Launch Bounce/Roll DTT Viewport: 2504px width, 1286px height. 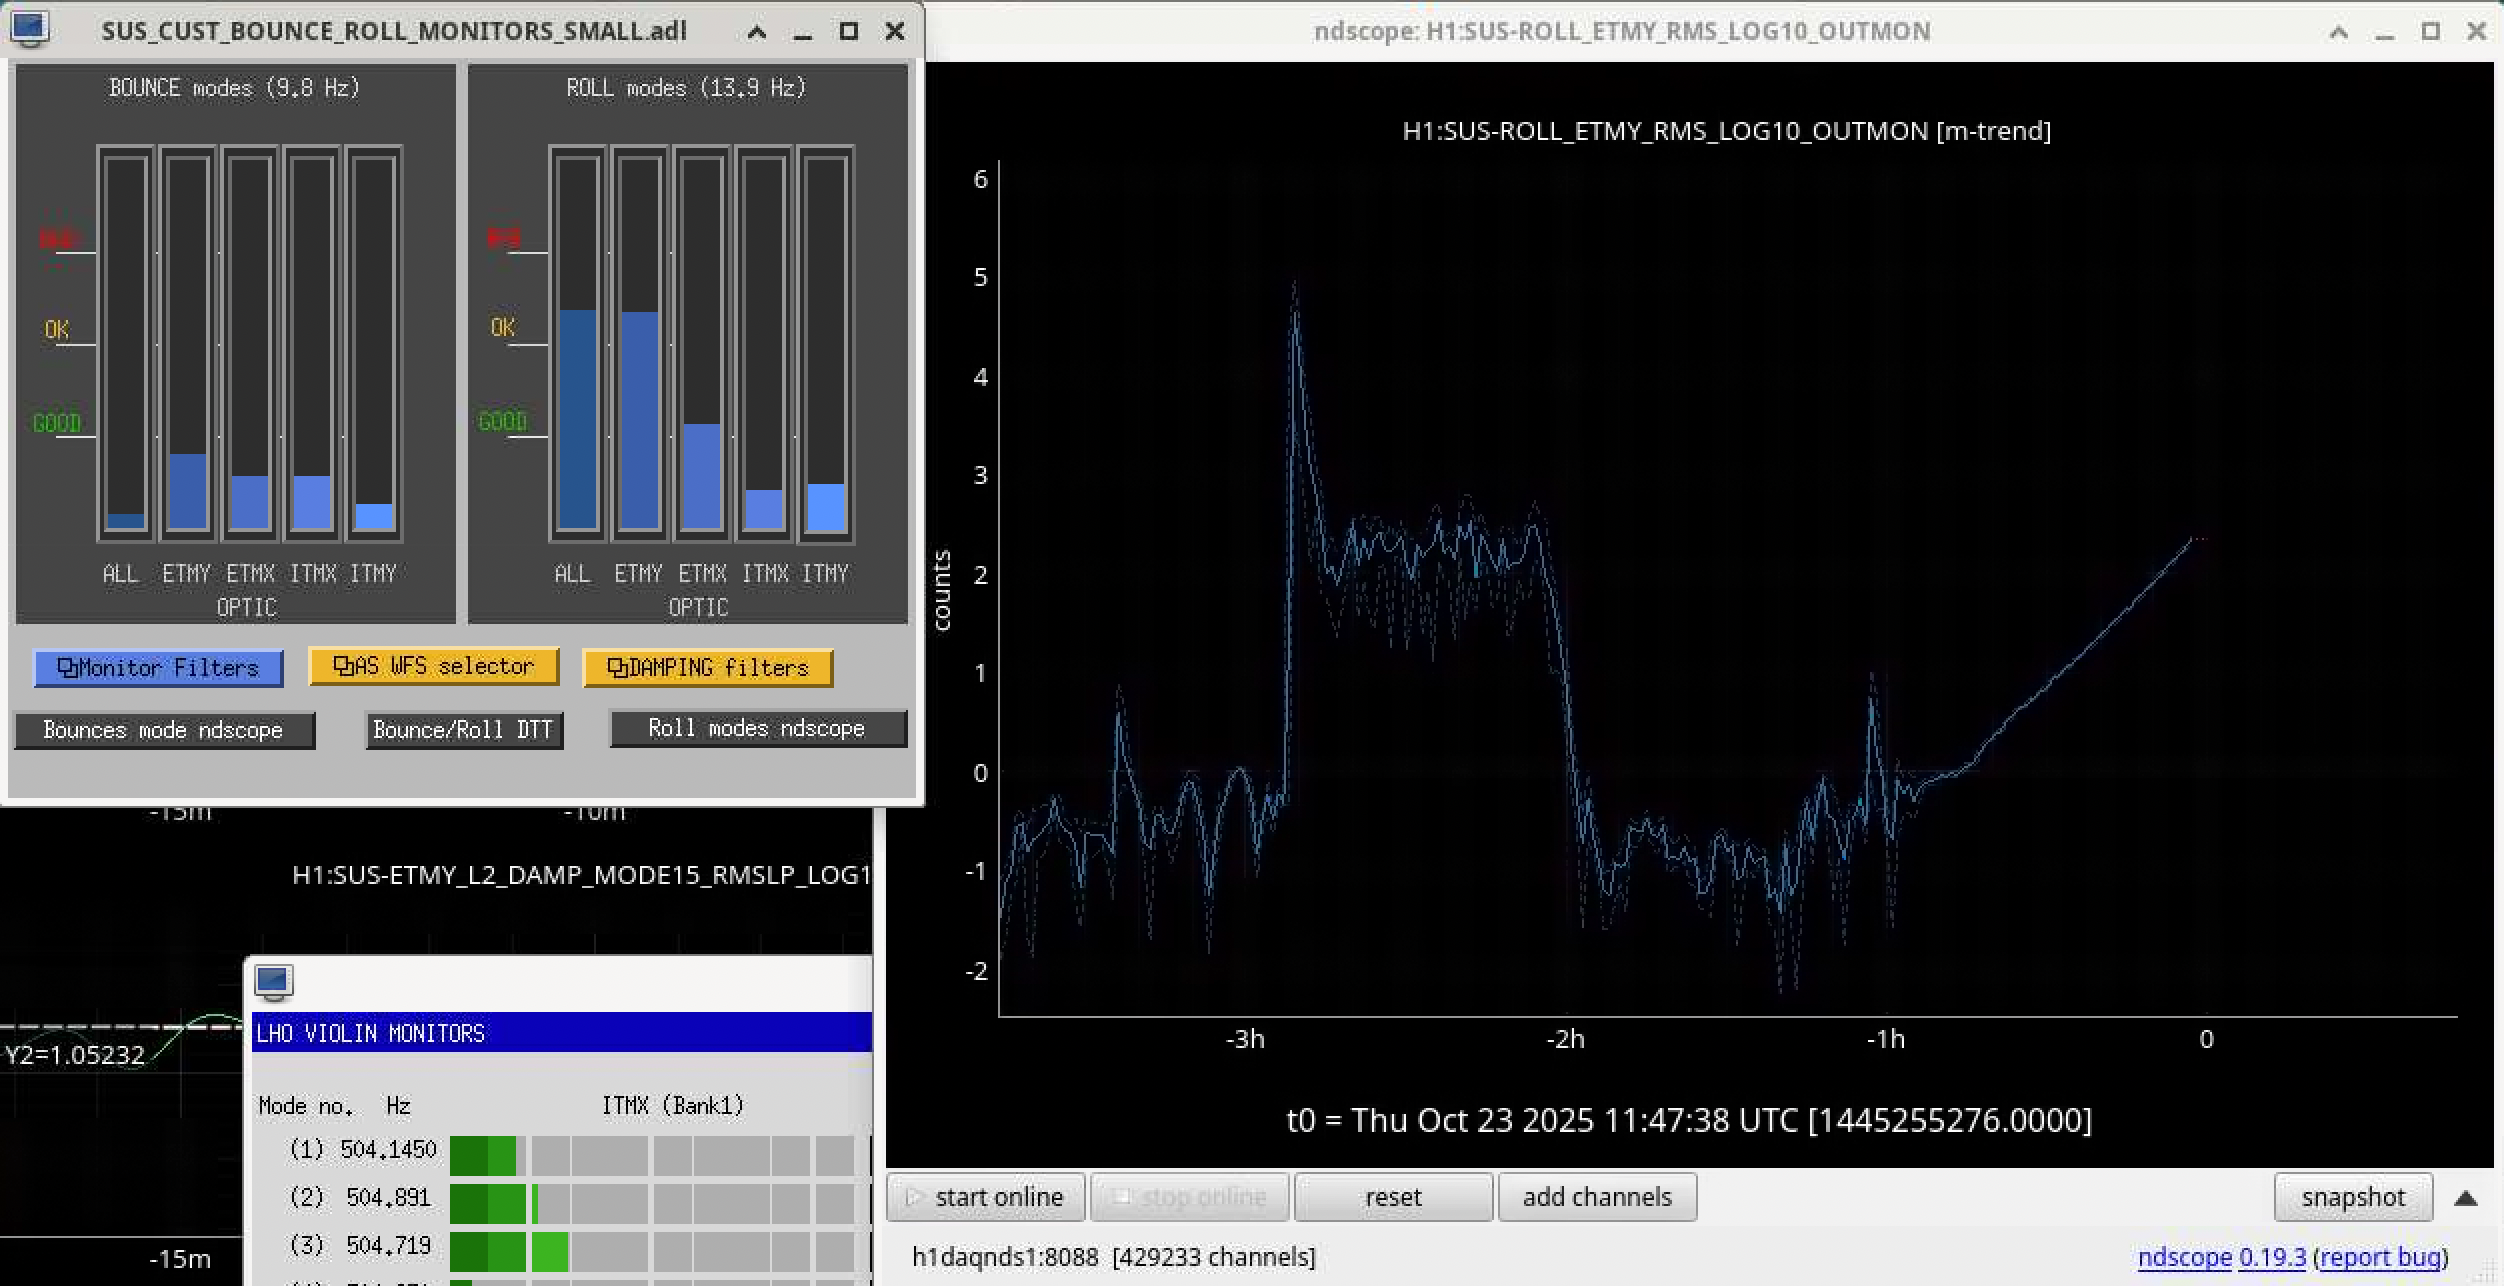coord(463,730)
